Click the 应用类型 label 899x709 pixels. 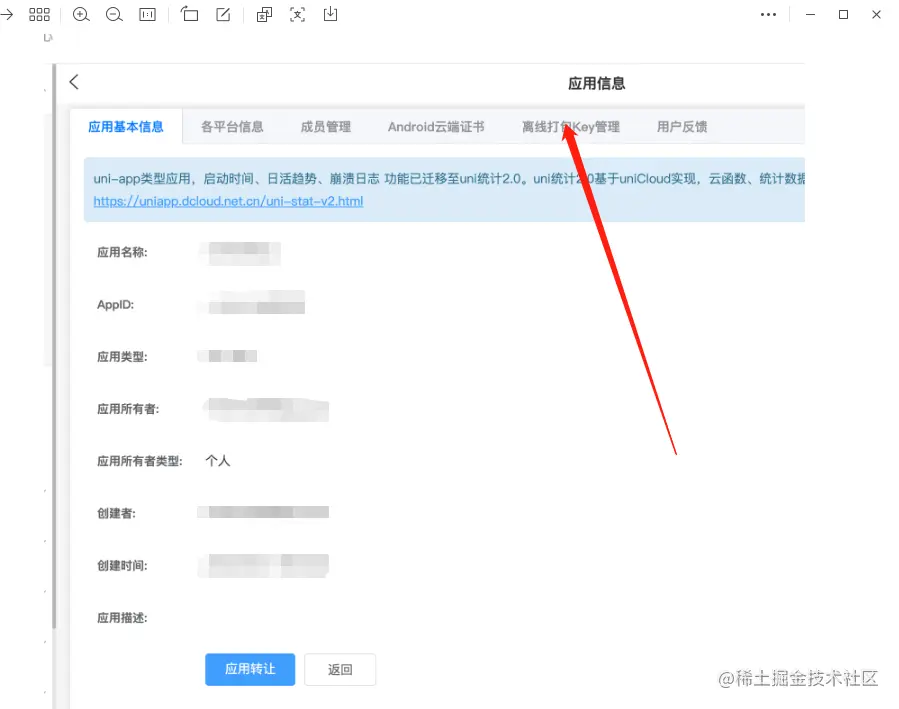[122, 357]
